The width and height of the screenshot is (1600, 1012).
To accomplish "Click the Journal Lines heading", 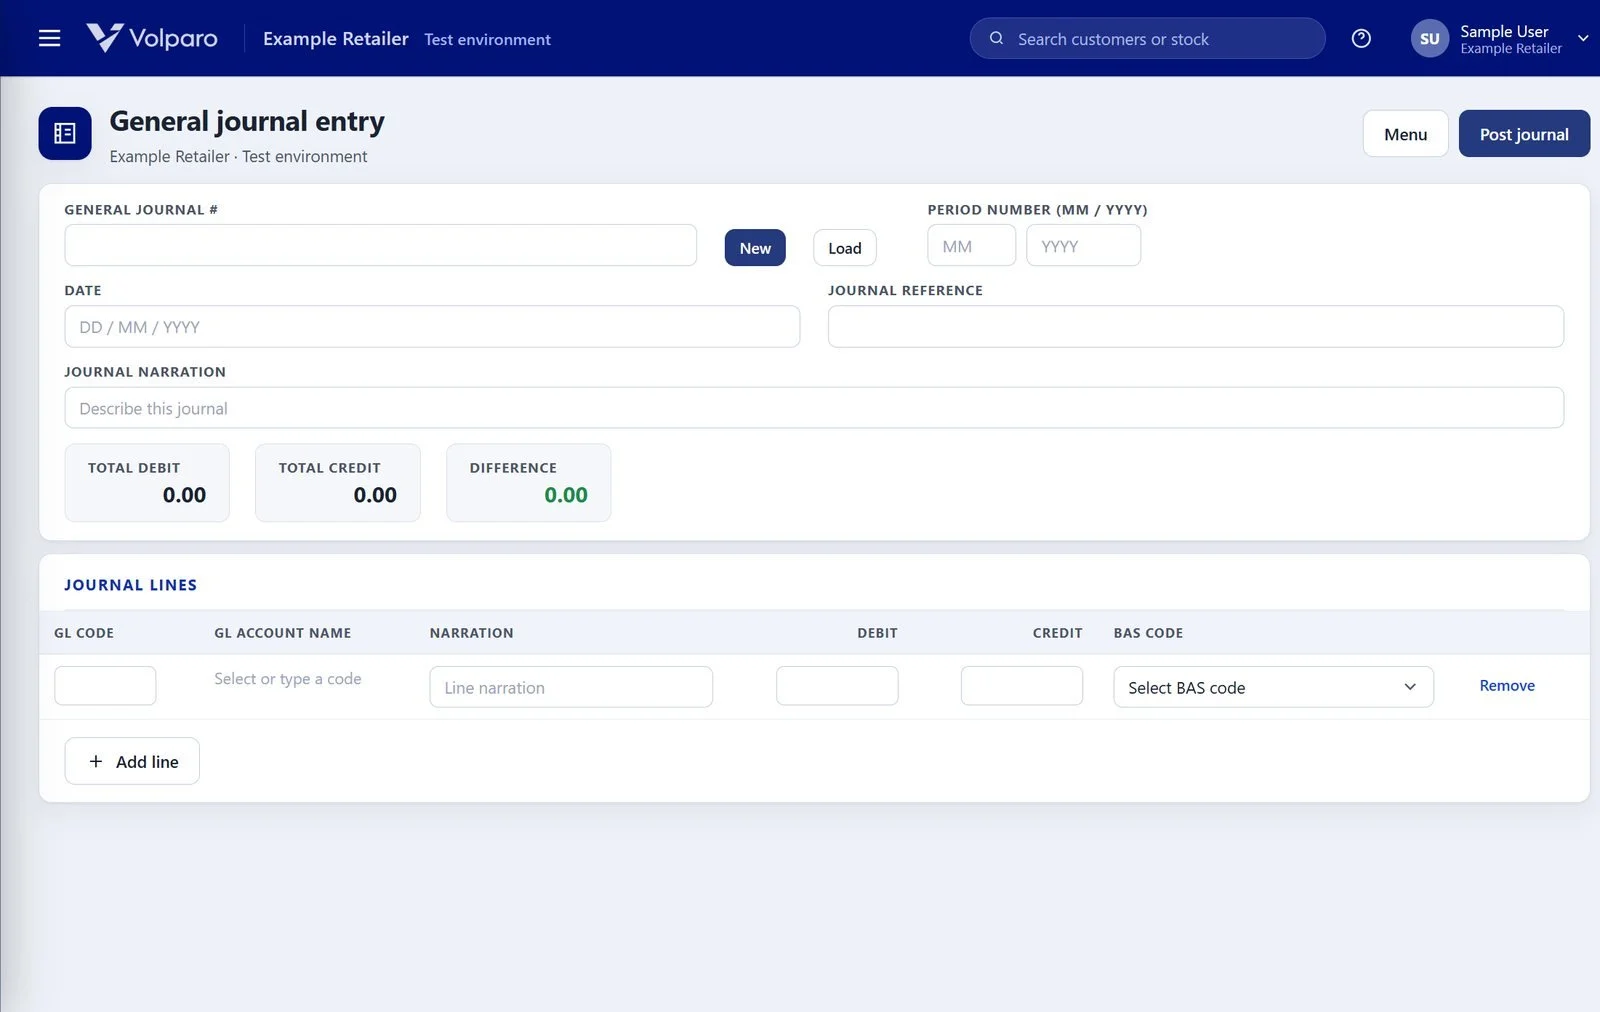I will (130, 585).
